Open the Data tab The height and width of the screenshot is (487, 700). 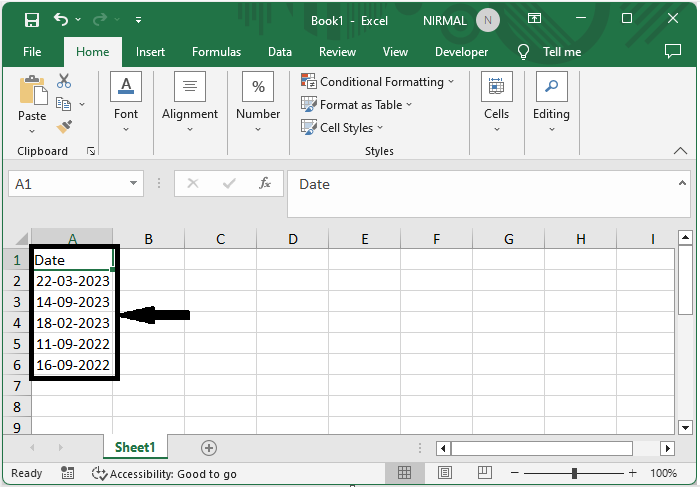click(x=280, y=52)
